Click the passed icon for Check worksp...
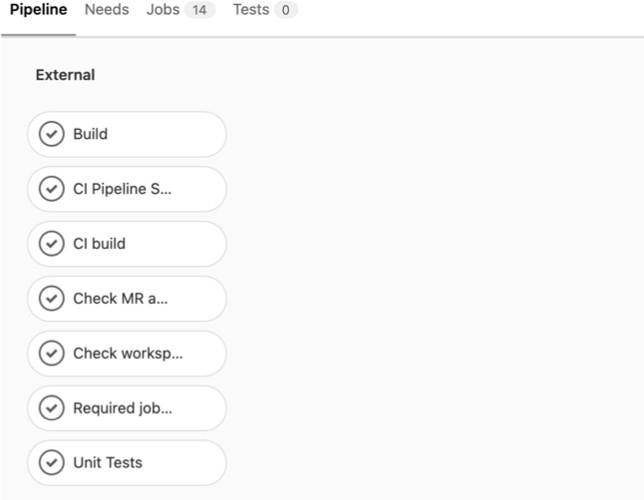 (51, 353)
